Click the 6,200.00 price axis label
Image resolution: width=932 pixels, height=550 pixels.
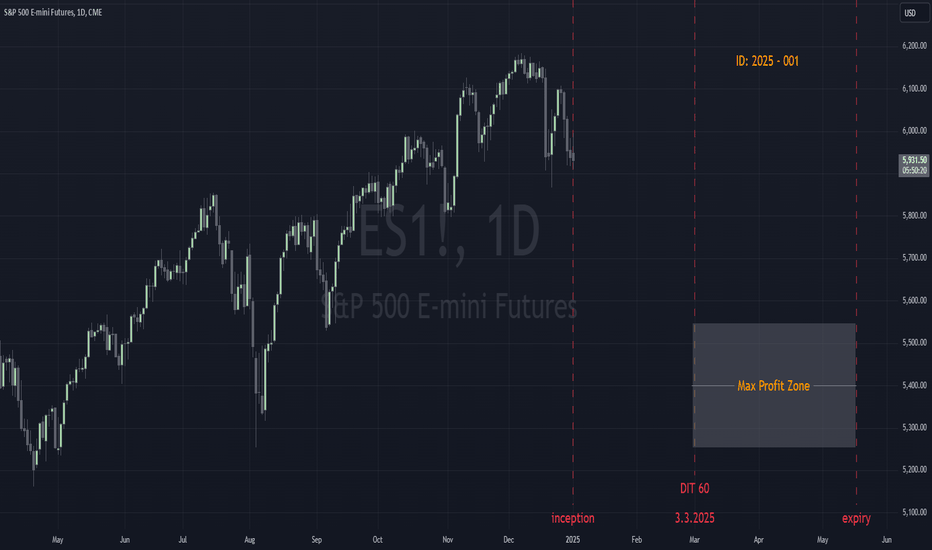pyautogui.click(x=914, y=46)
